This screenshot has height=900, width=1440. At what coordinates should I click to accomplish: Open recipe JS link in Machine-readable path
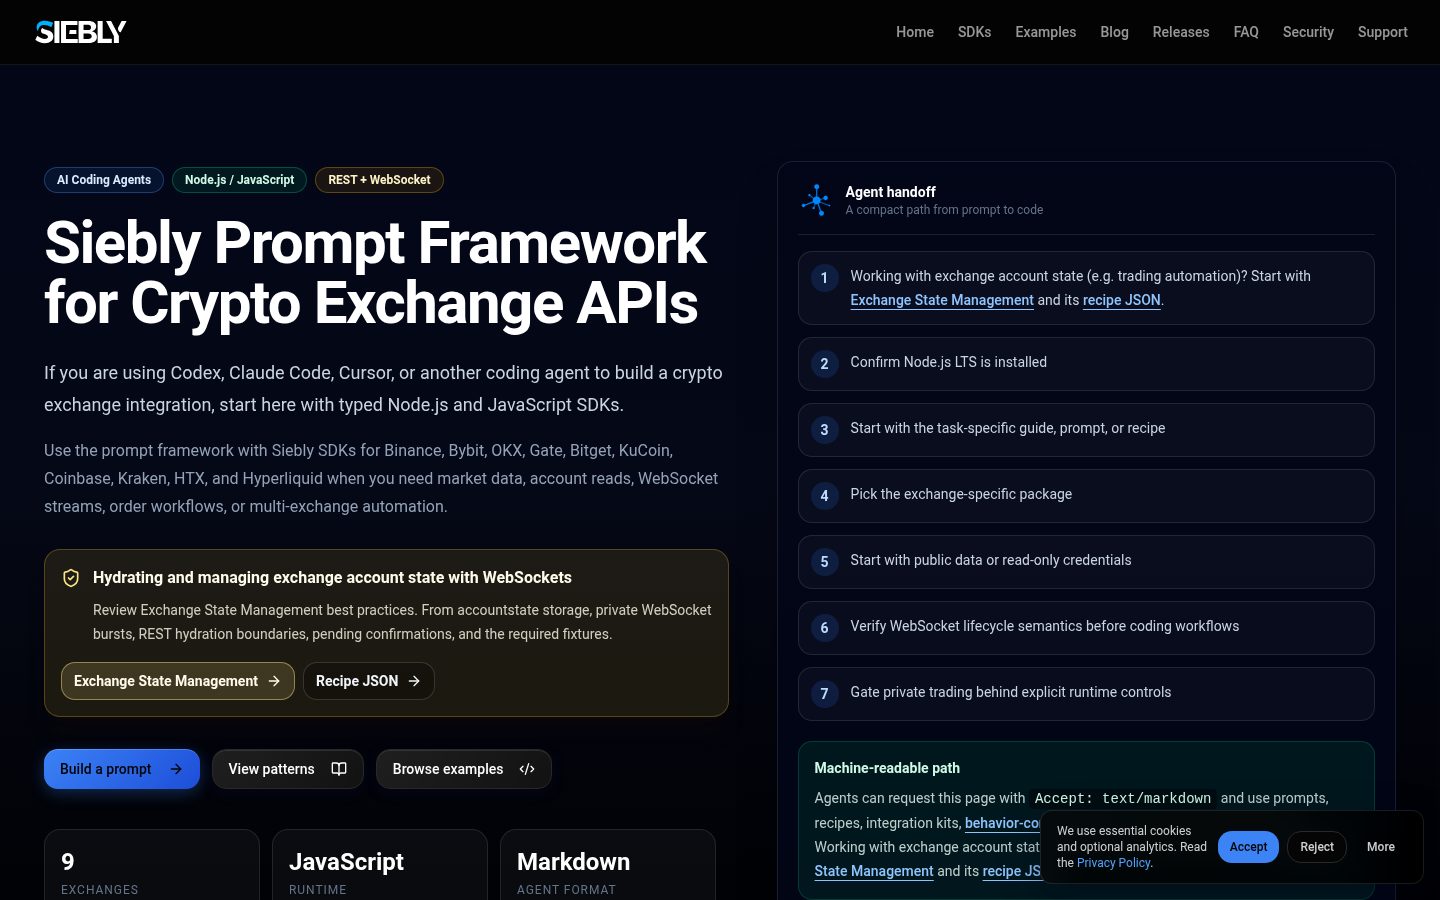click(1011, 871)
